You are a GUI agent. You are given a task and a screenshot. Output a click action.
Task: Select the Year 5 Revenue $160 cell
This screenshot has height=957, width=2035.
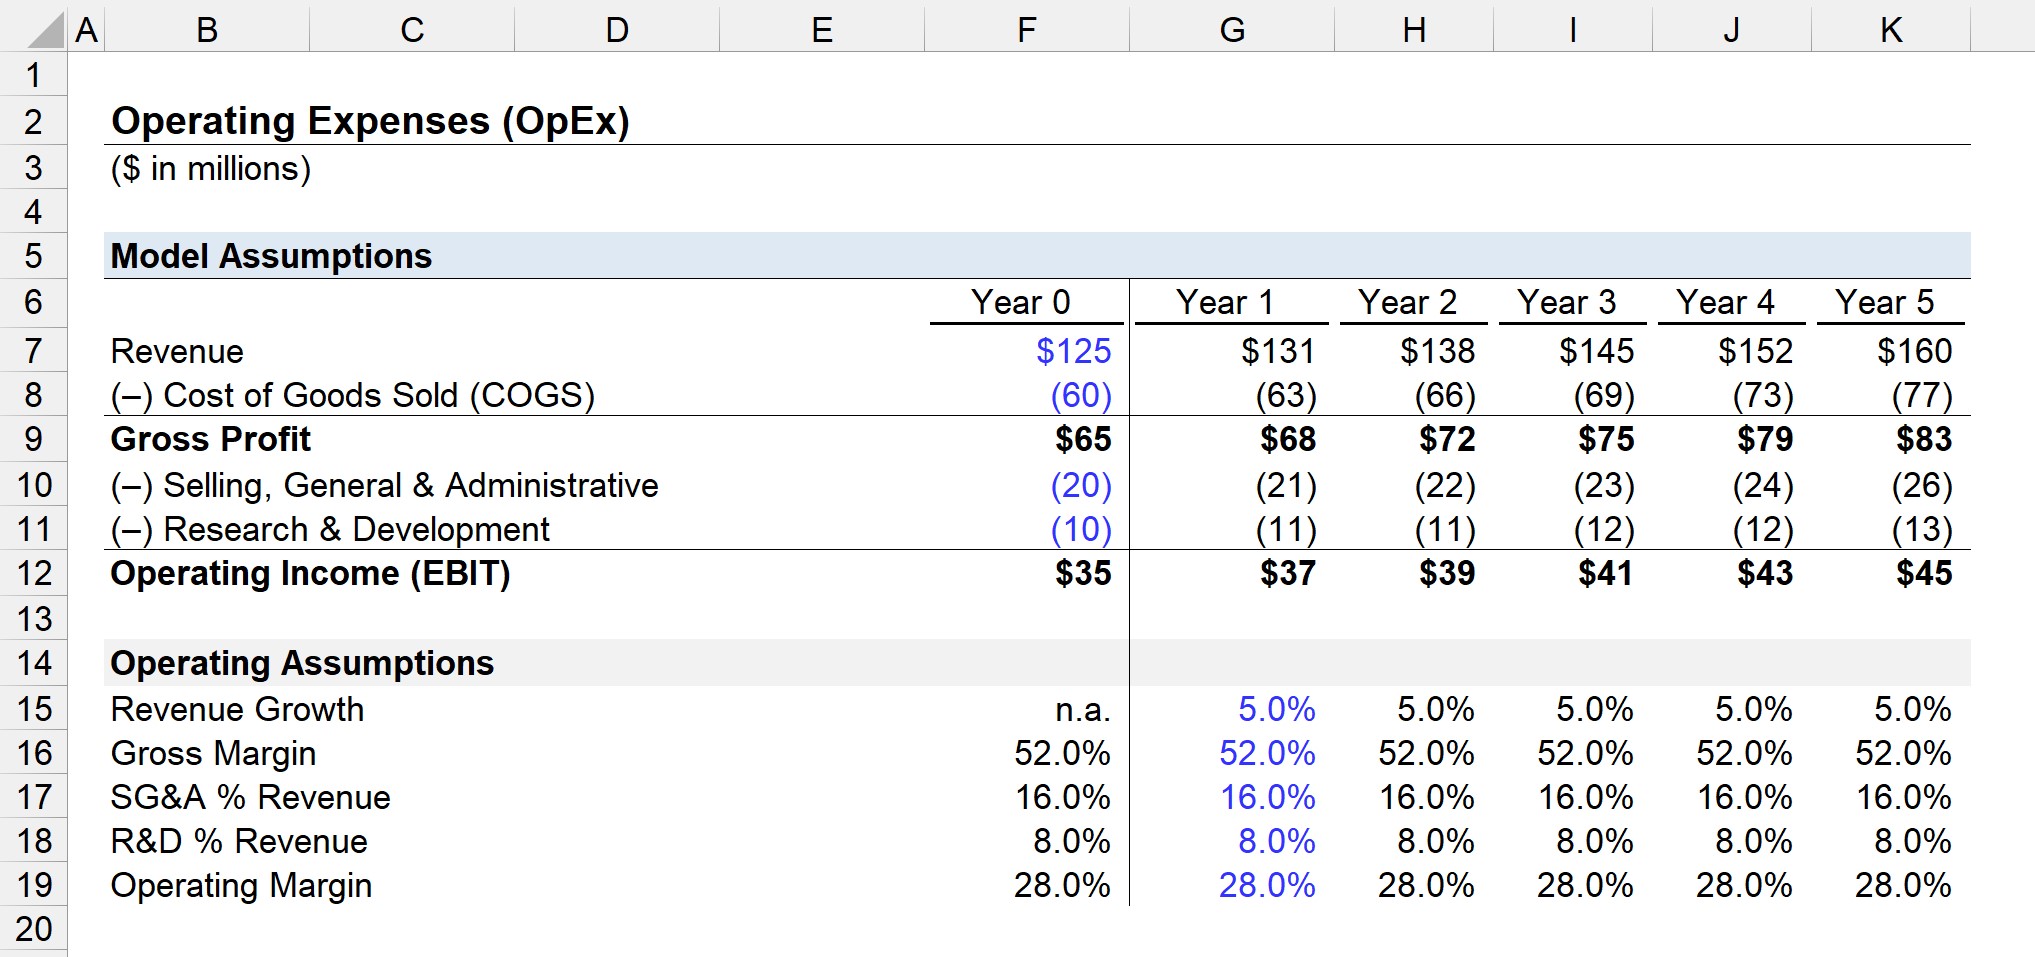1914,351
